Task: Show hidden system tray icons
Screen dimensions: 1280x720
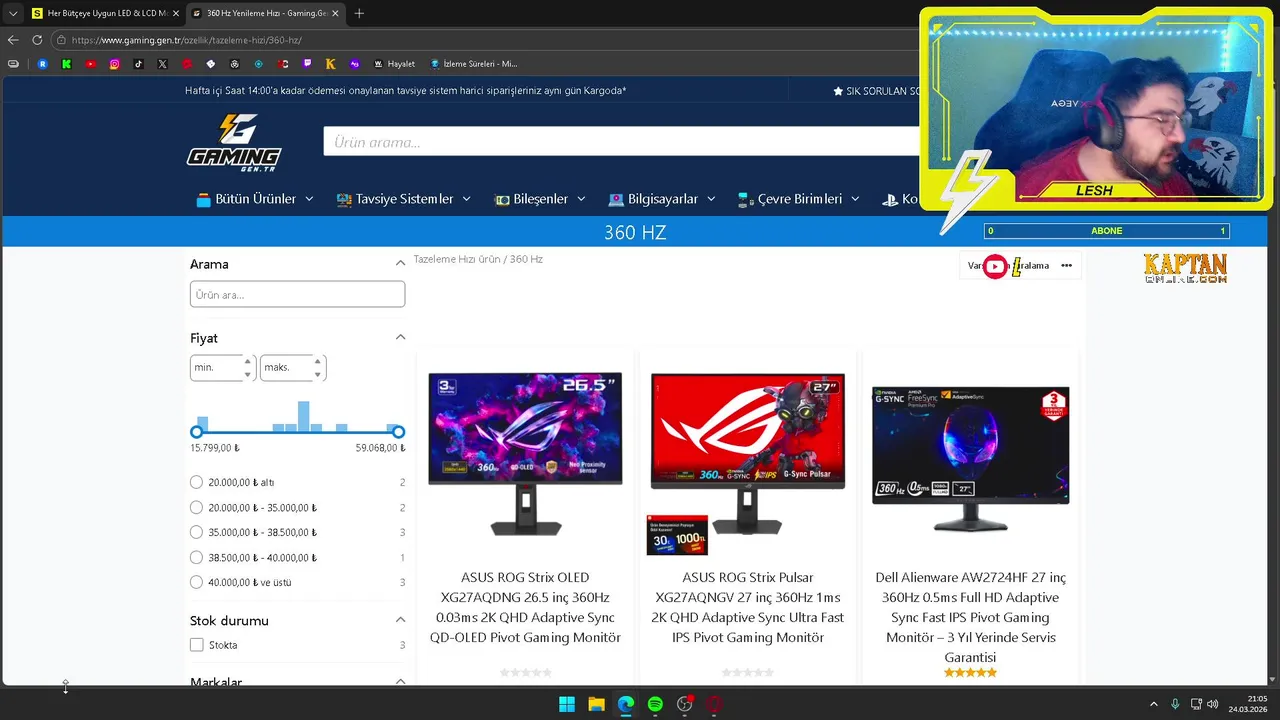Action: [1153, 704]
